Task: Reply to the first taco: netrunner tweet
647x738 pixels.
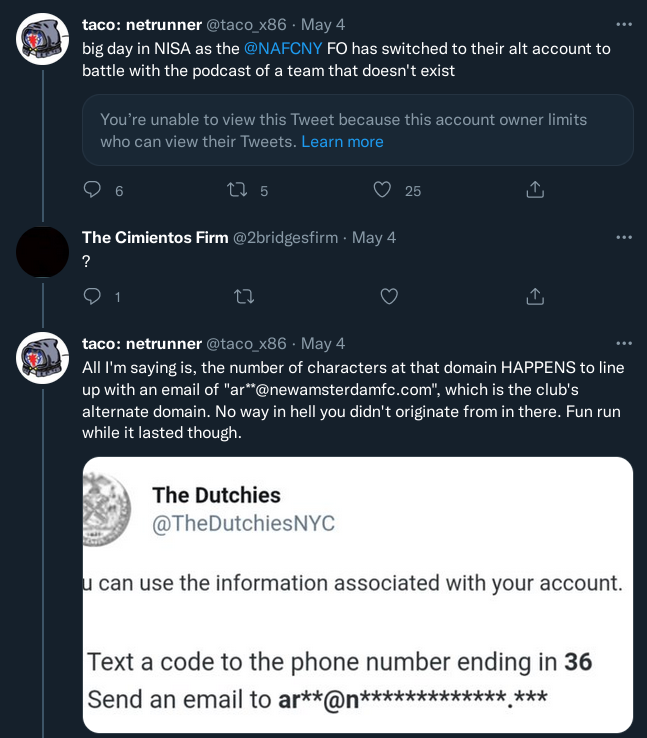Action: (92, 190)
